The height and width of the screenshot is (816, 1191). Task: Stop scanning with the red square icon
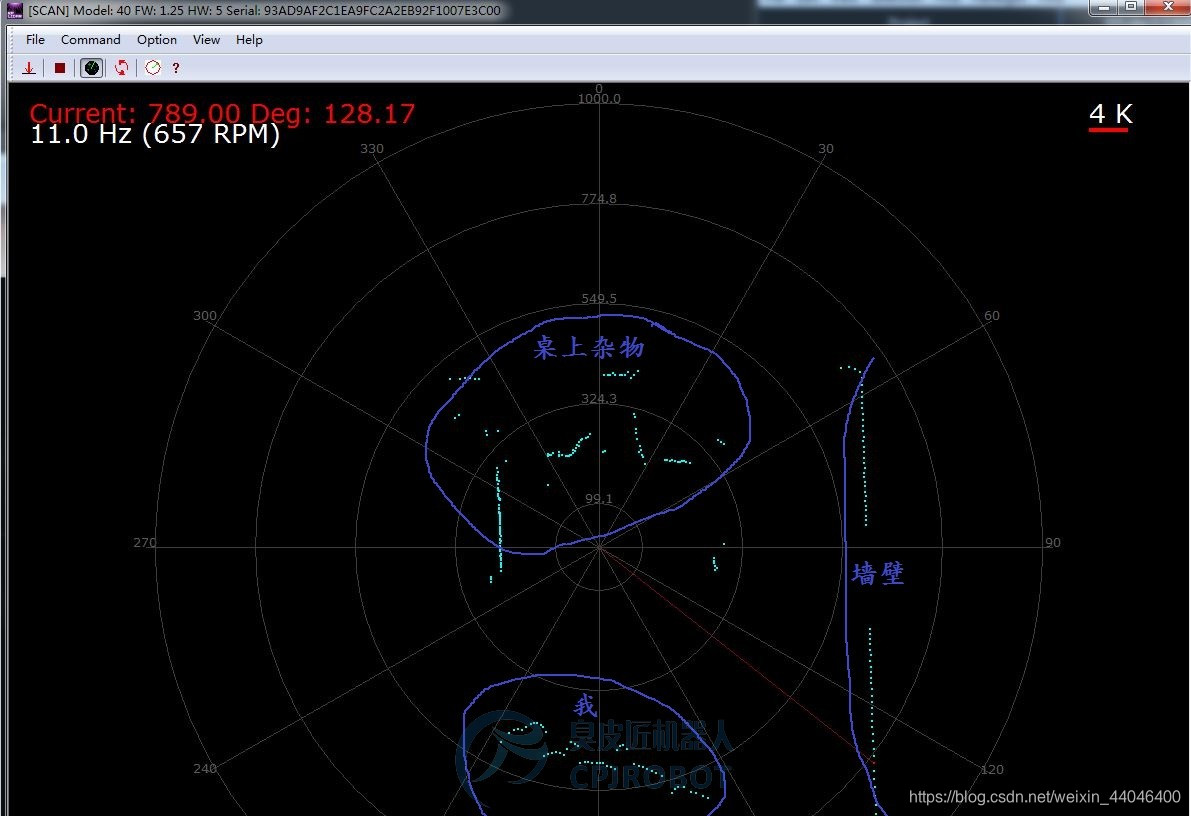pos(60,68)
